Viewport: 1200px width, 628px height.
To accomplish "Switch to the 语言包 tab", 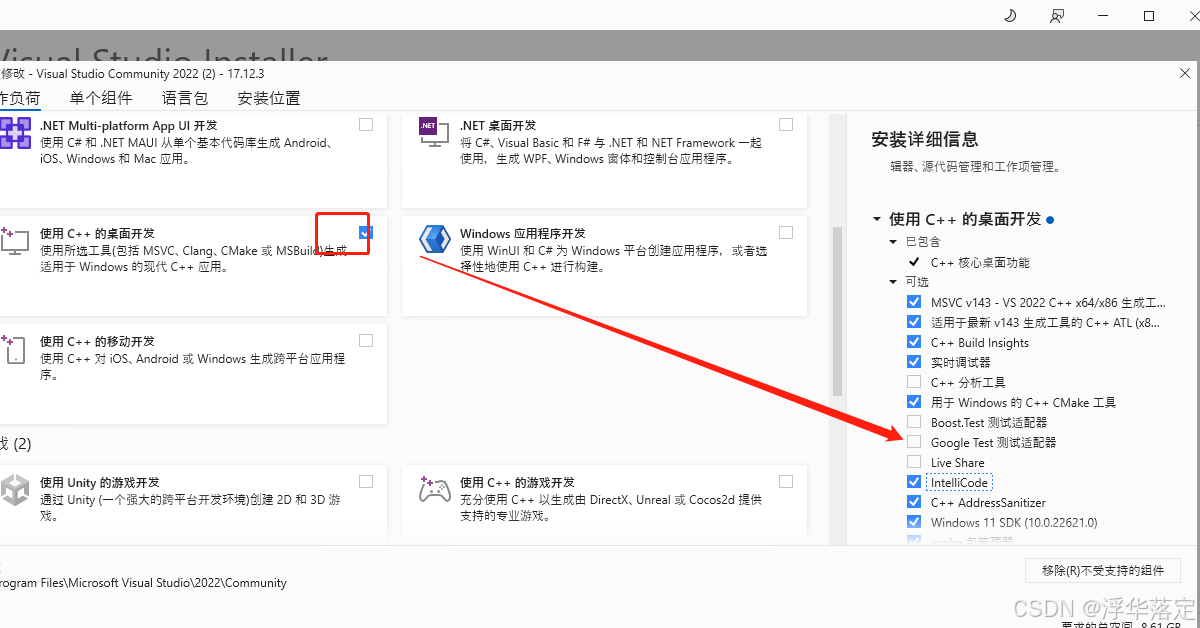I will tap(185, 98).
